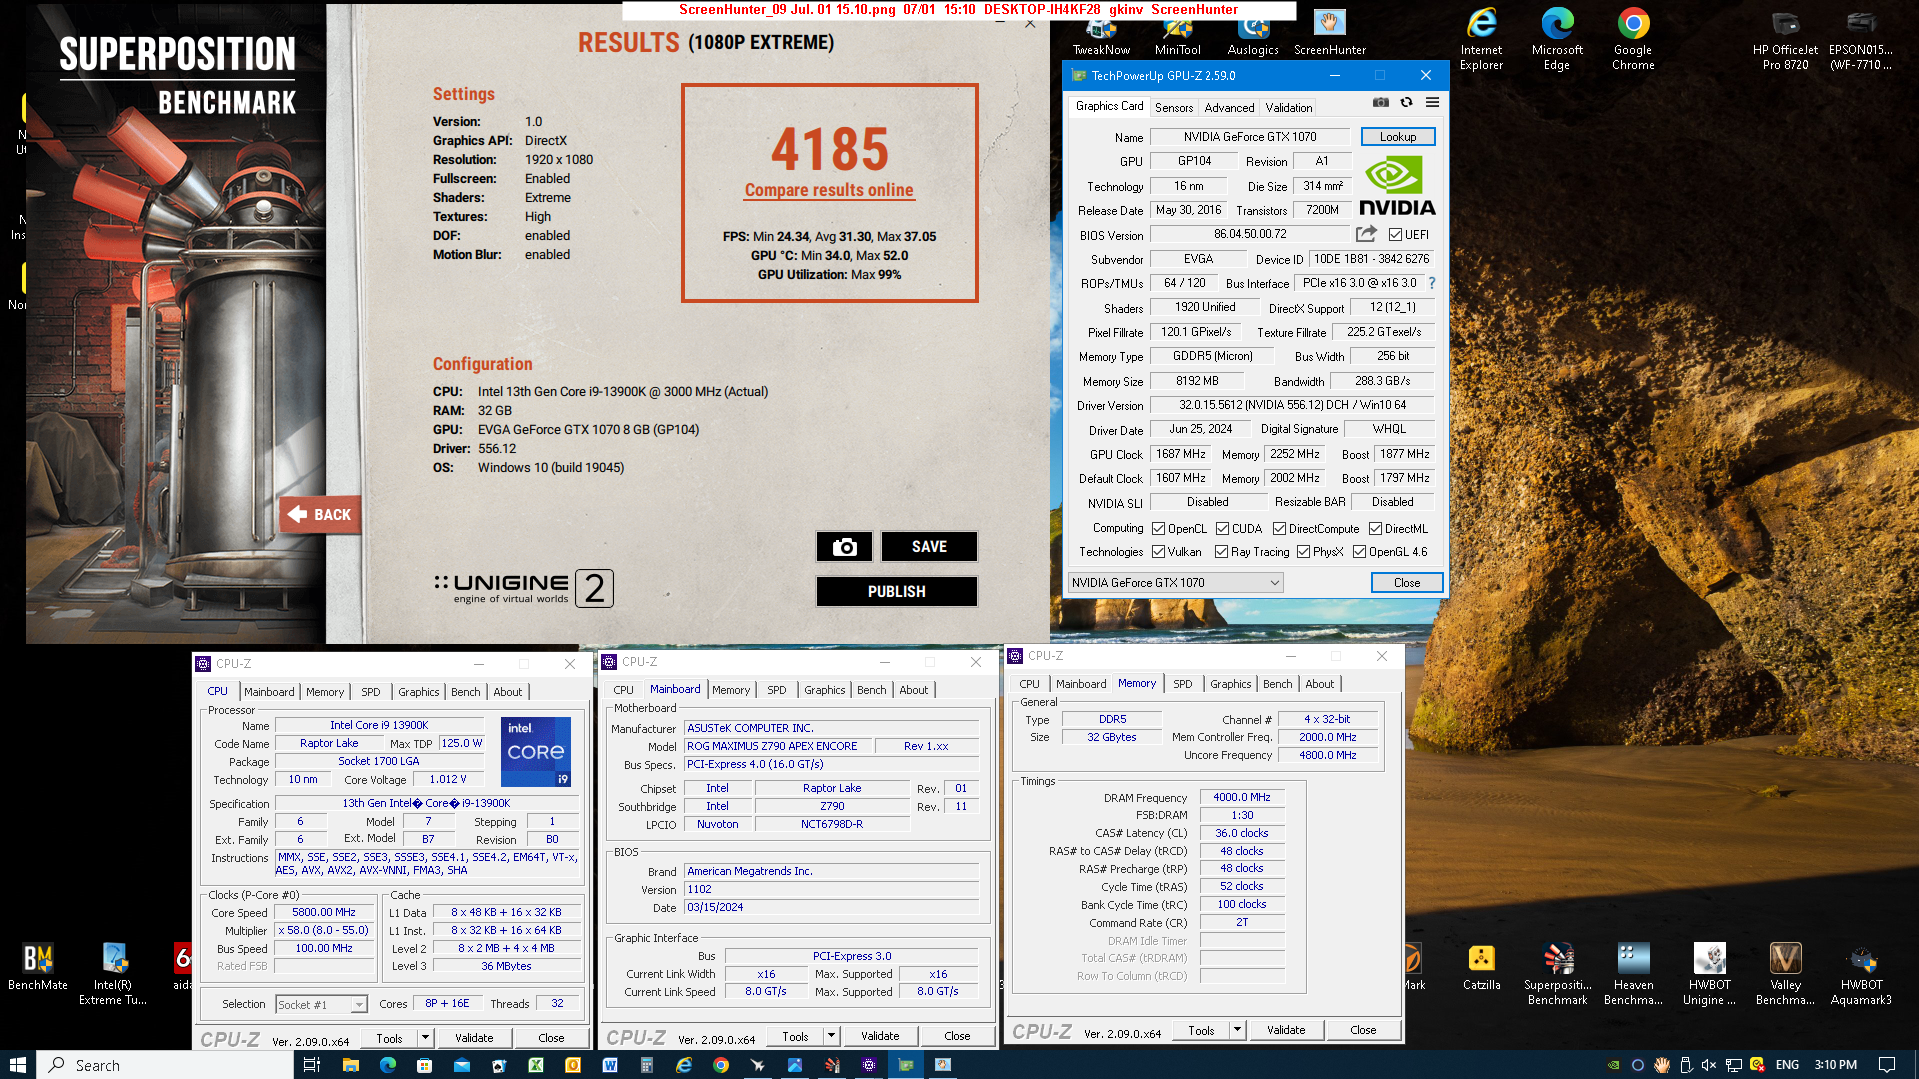Click the GPU Name field in GPU-Z

[1249, 137]
